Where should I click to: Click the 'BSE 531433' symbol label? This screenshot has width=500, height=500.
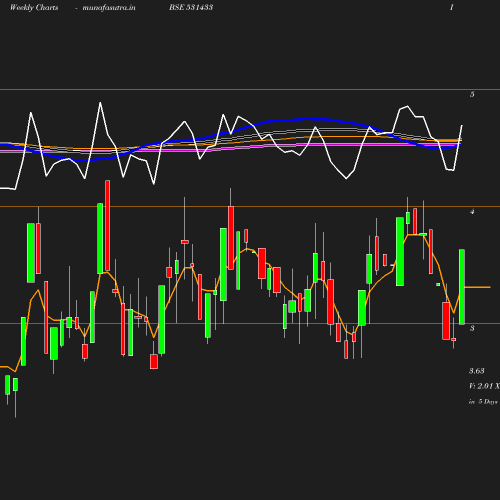coord(191,7)
